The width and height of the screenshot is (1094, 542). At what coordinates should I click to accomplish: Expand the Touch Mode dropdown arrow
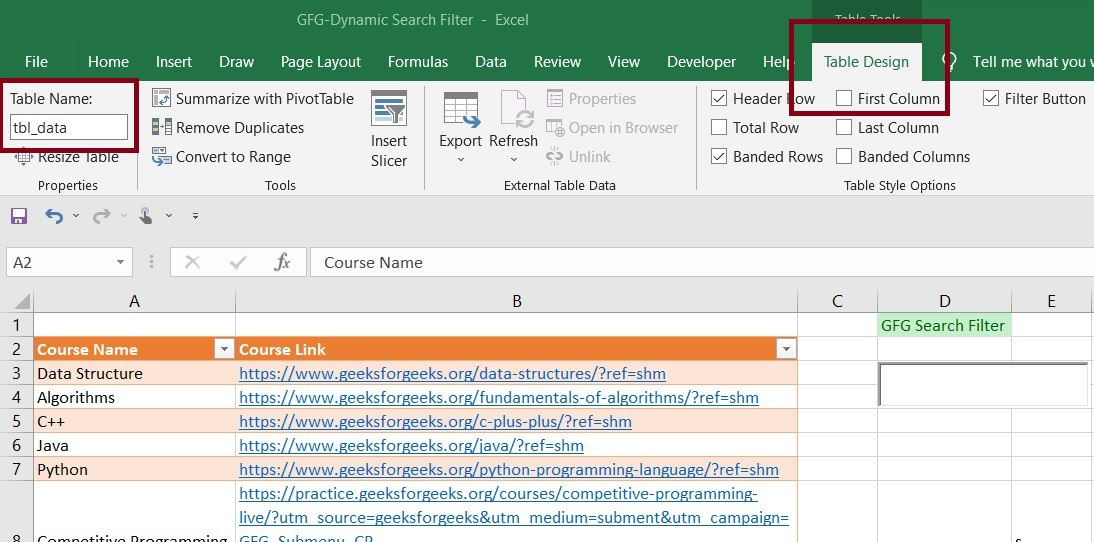point(169,216)
